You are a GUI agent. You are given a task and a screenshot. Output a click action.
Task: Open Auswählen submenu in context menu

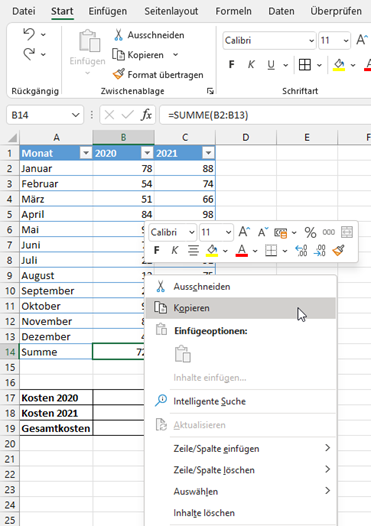[241, 491]
